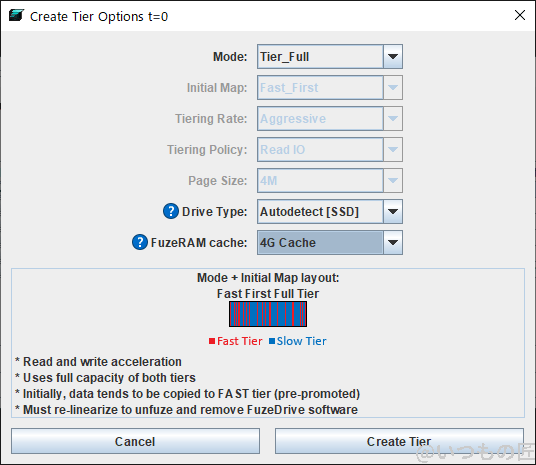Close the Create Tier Options dialog

pos(520,15)
